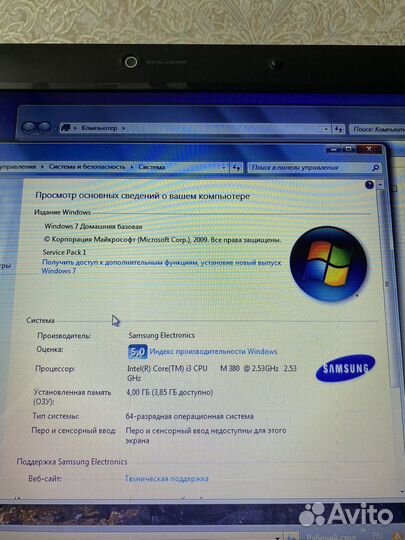Click 'Samsung Electronics' manufacturer value
405x540 pixels.
coord(162,335)
